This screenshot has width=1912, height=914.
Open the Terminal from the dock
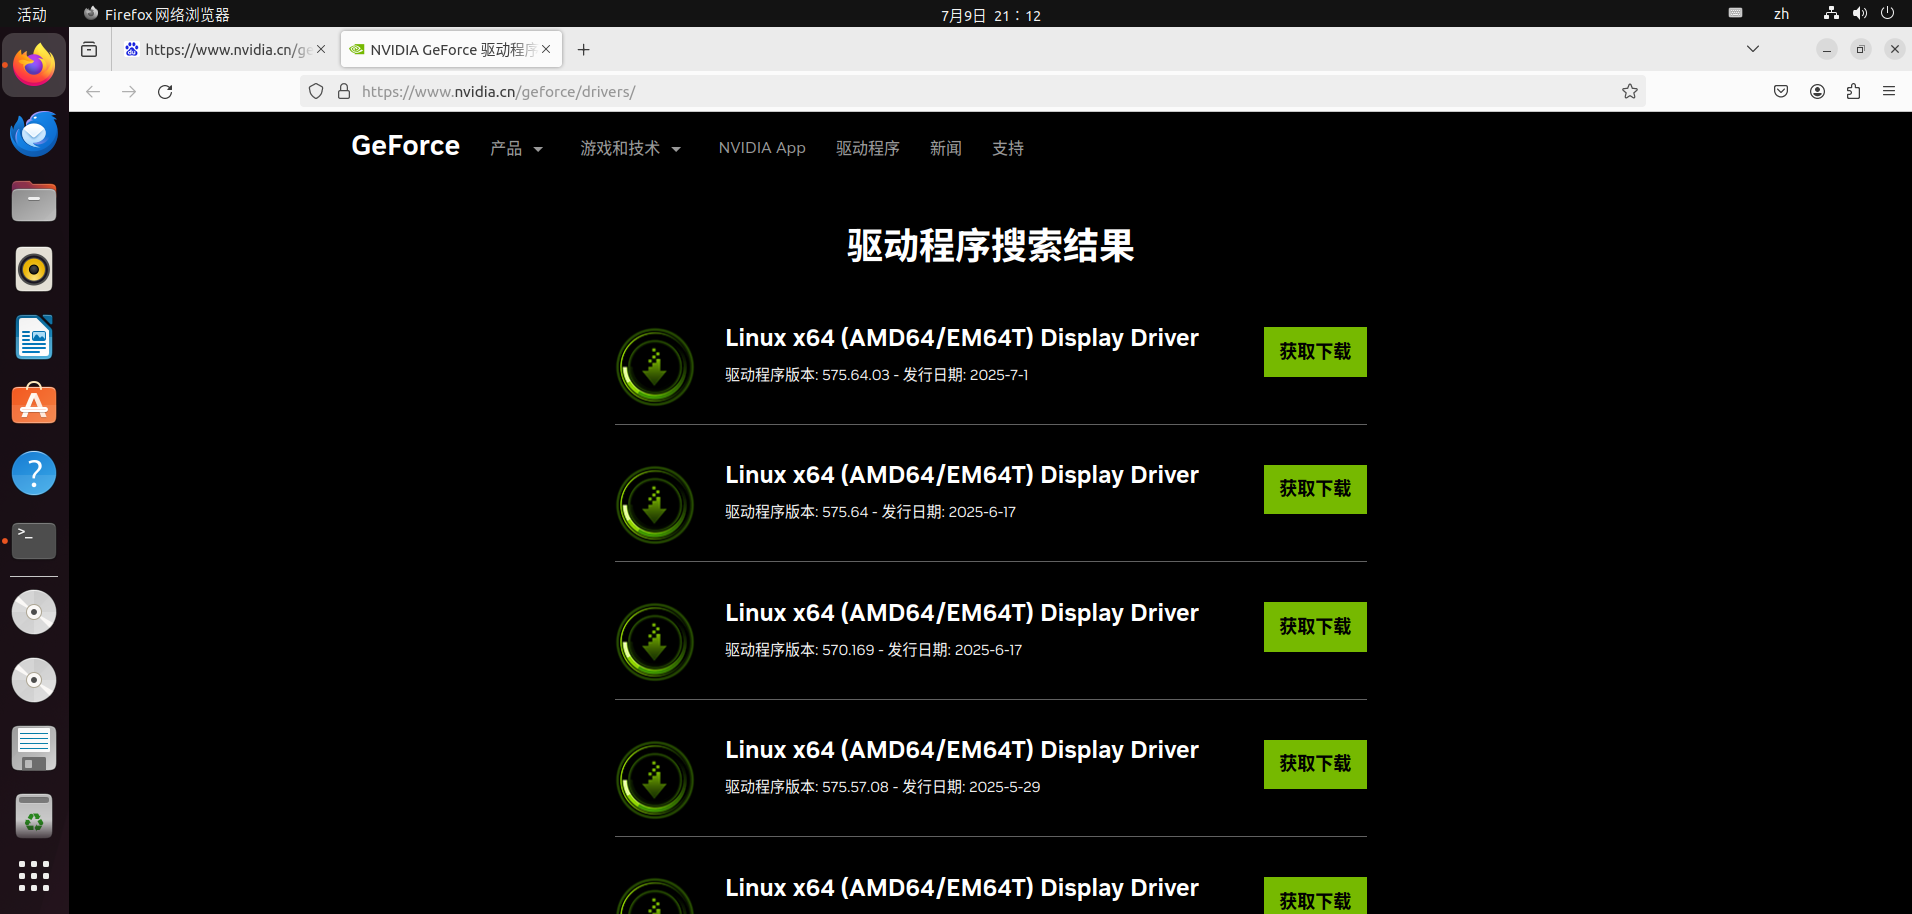pyautogui.click(x=34, y=541)
